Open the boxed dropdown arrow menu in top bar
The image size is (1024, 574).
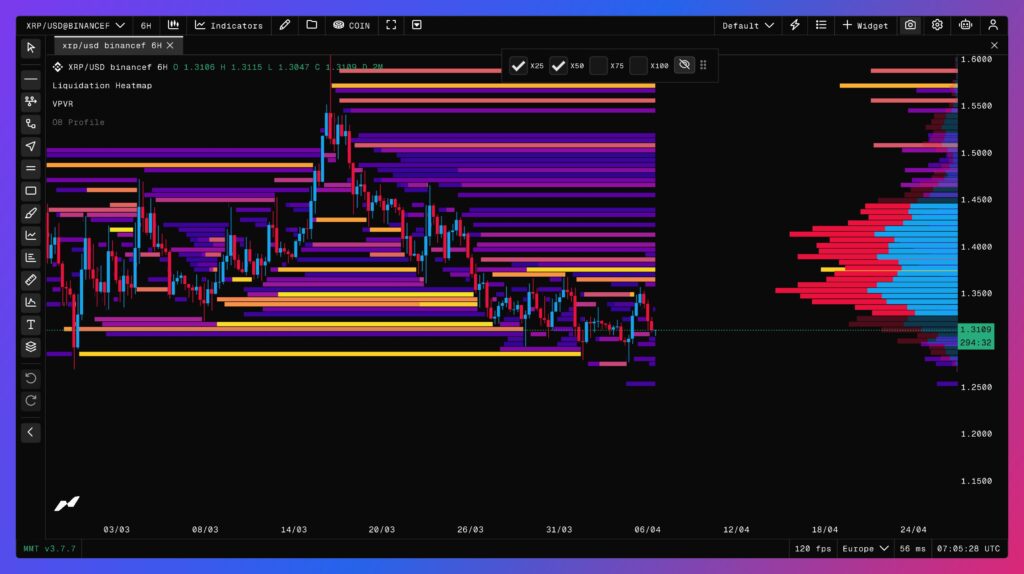tap(417, 25)
